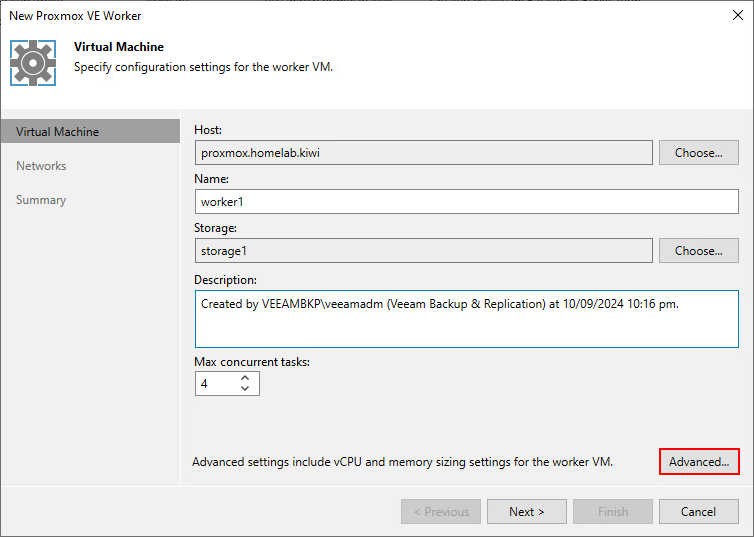Select the Virtual Machine wizard step

click(58, 132)
